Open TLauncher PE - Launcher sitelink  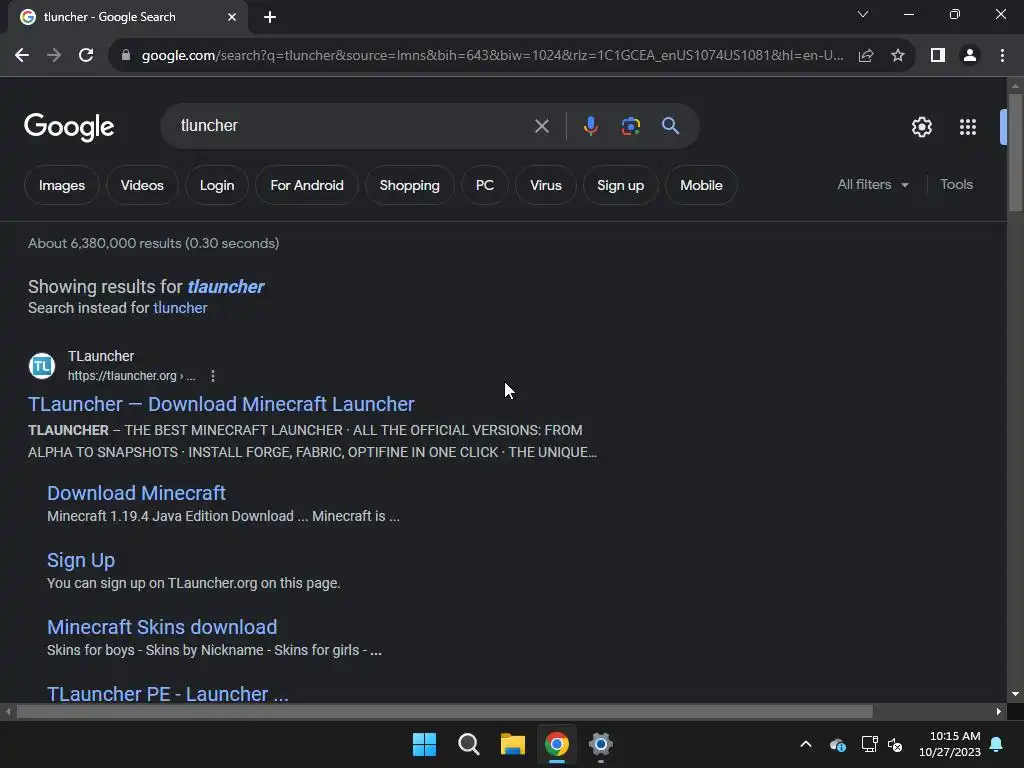pos(168,694)
